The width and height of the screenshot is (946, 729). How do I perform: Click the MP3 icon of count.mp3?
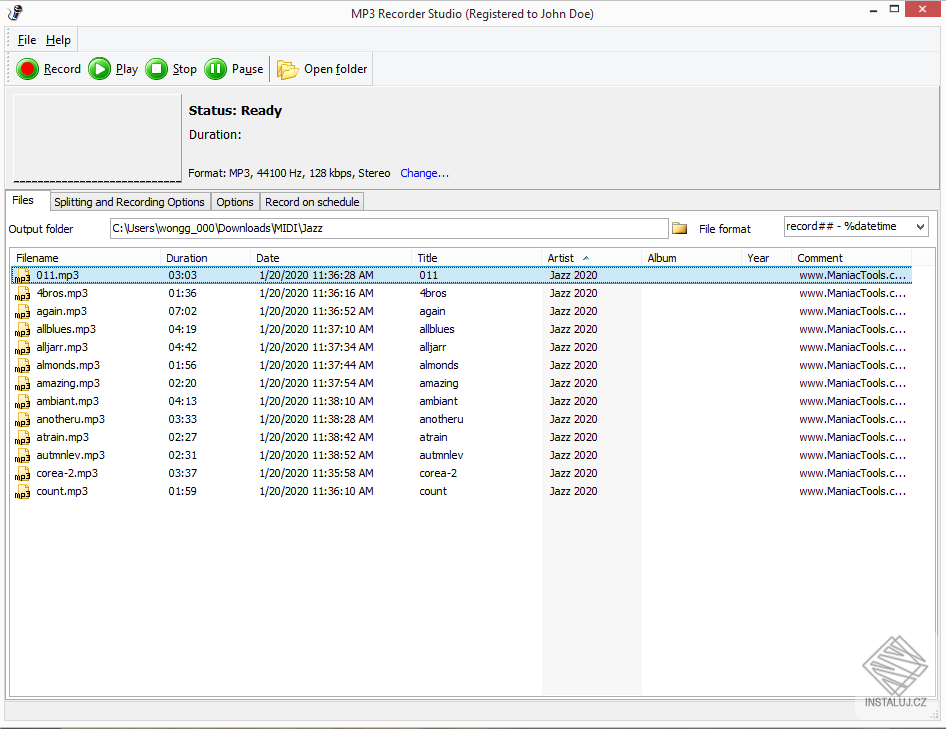click(x=22, y=492)
